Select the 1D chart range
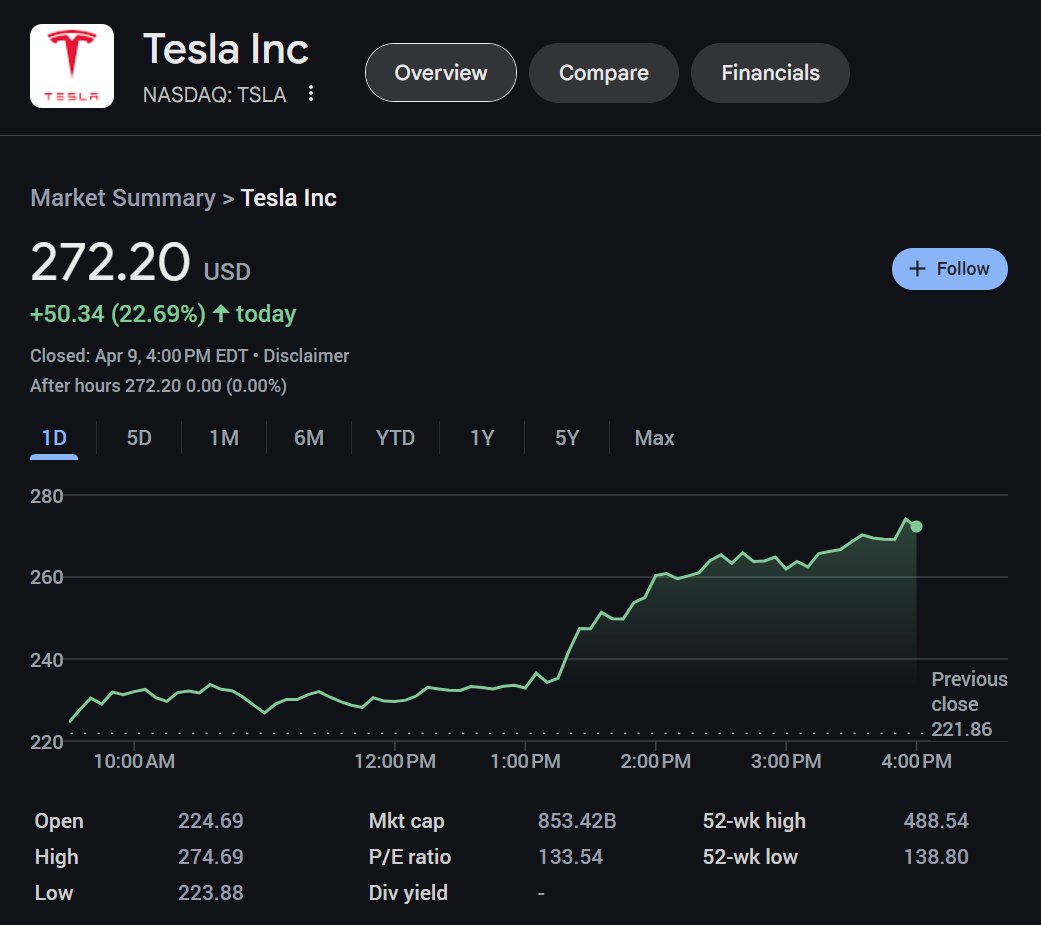 point(54,438)
